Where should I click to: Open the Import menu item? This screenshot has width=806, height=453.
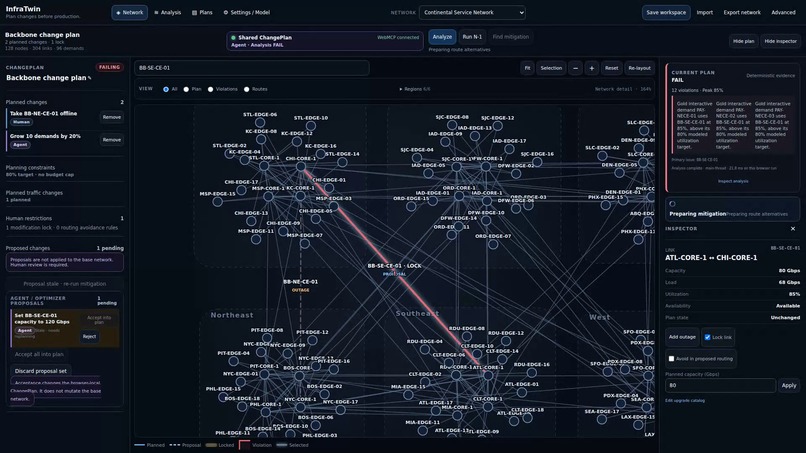pos(704,12)
